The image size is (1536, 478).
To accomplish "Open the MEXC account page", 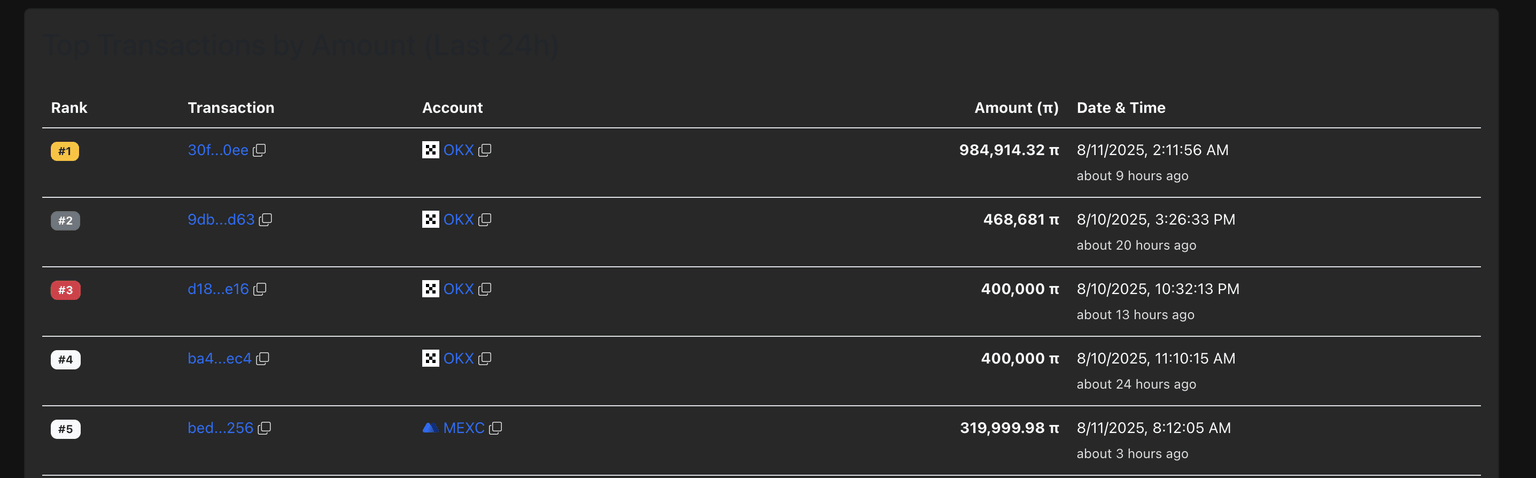I will coord(463,429).
